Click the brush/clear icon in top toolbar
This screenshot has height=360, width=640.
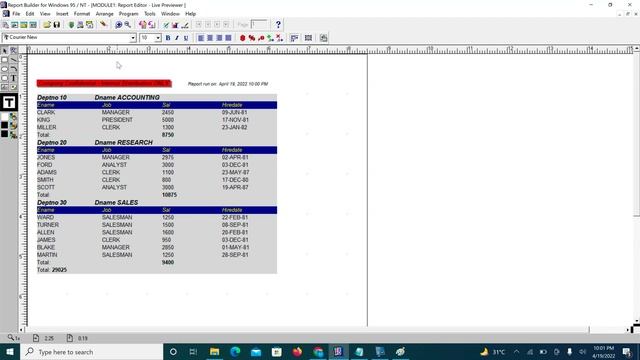click(x=104, y=25)
